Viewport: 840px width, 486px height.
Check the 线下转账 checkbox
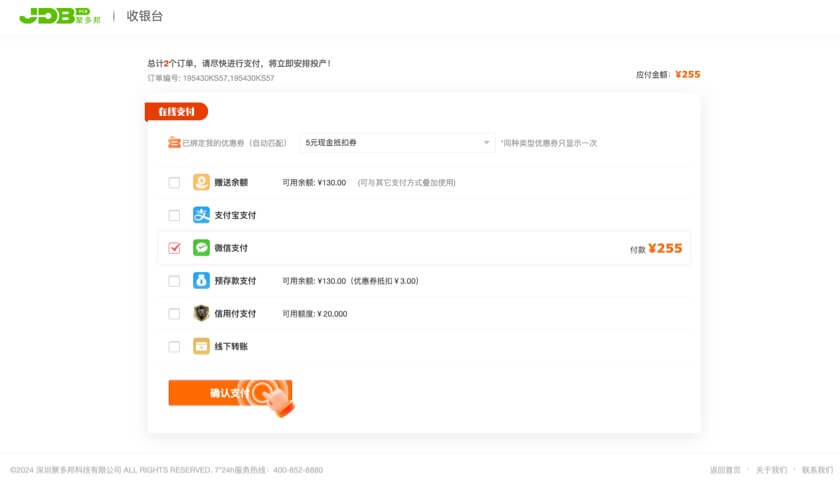pyautogui.click(x=174, y=347)
